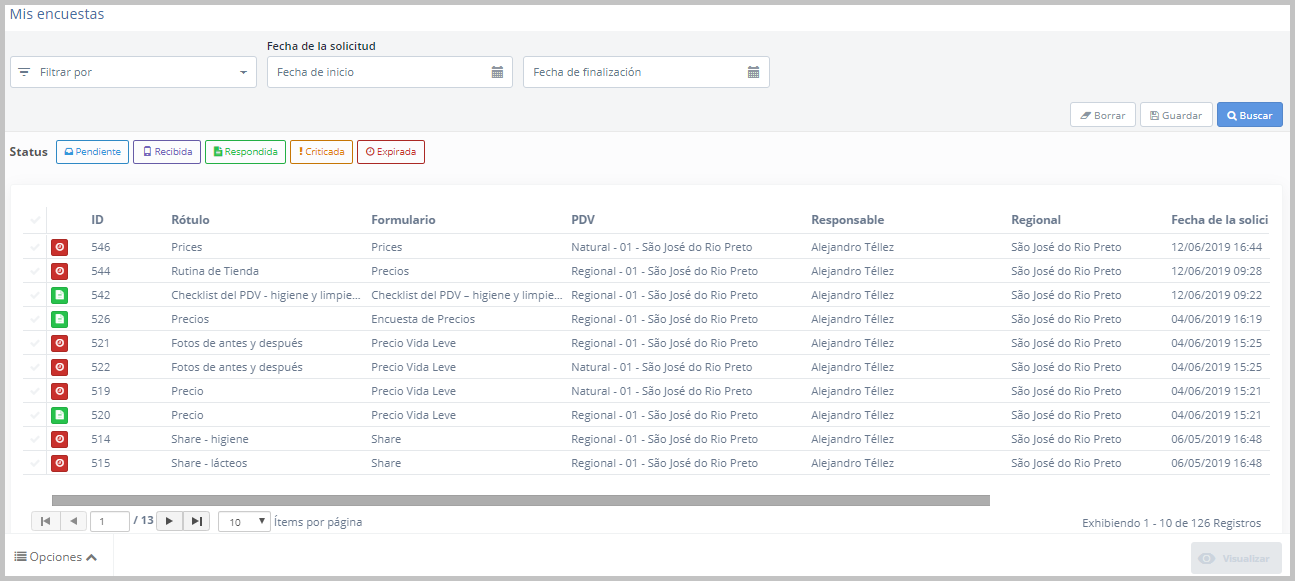
Task: Open the items per page dropdown
Action: pos(245,521)
